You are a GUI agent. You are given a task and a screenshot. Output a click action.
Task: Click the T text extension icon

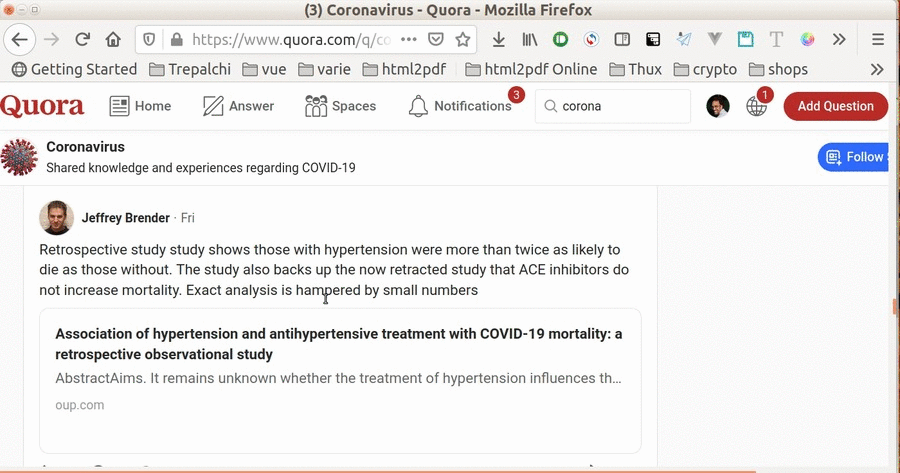[776, 39]
